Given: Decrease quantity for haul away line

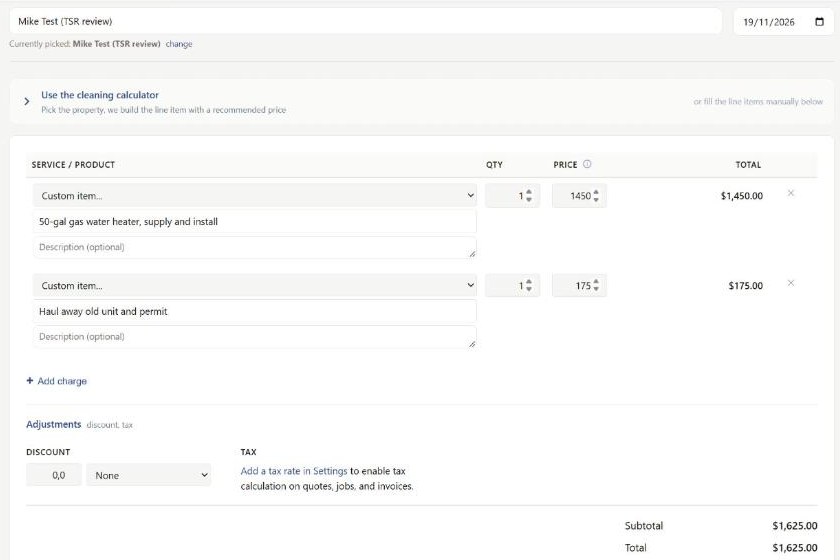Looking at the screenshot, I should 529,289.
